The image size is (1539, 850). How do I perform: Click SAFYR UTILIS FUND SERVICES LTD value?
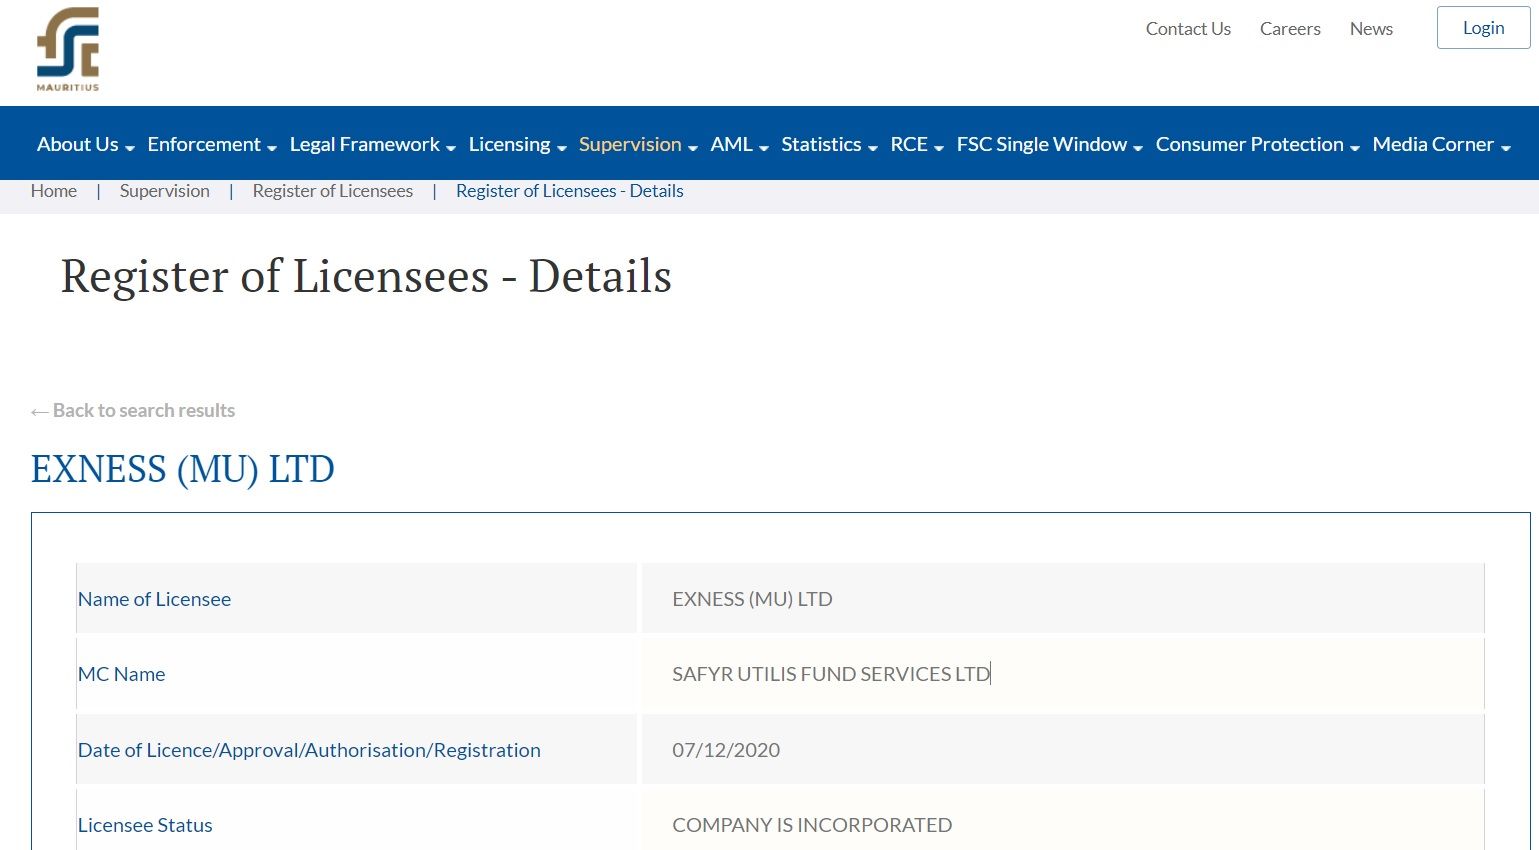pos(831,674)
